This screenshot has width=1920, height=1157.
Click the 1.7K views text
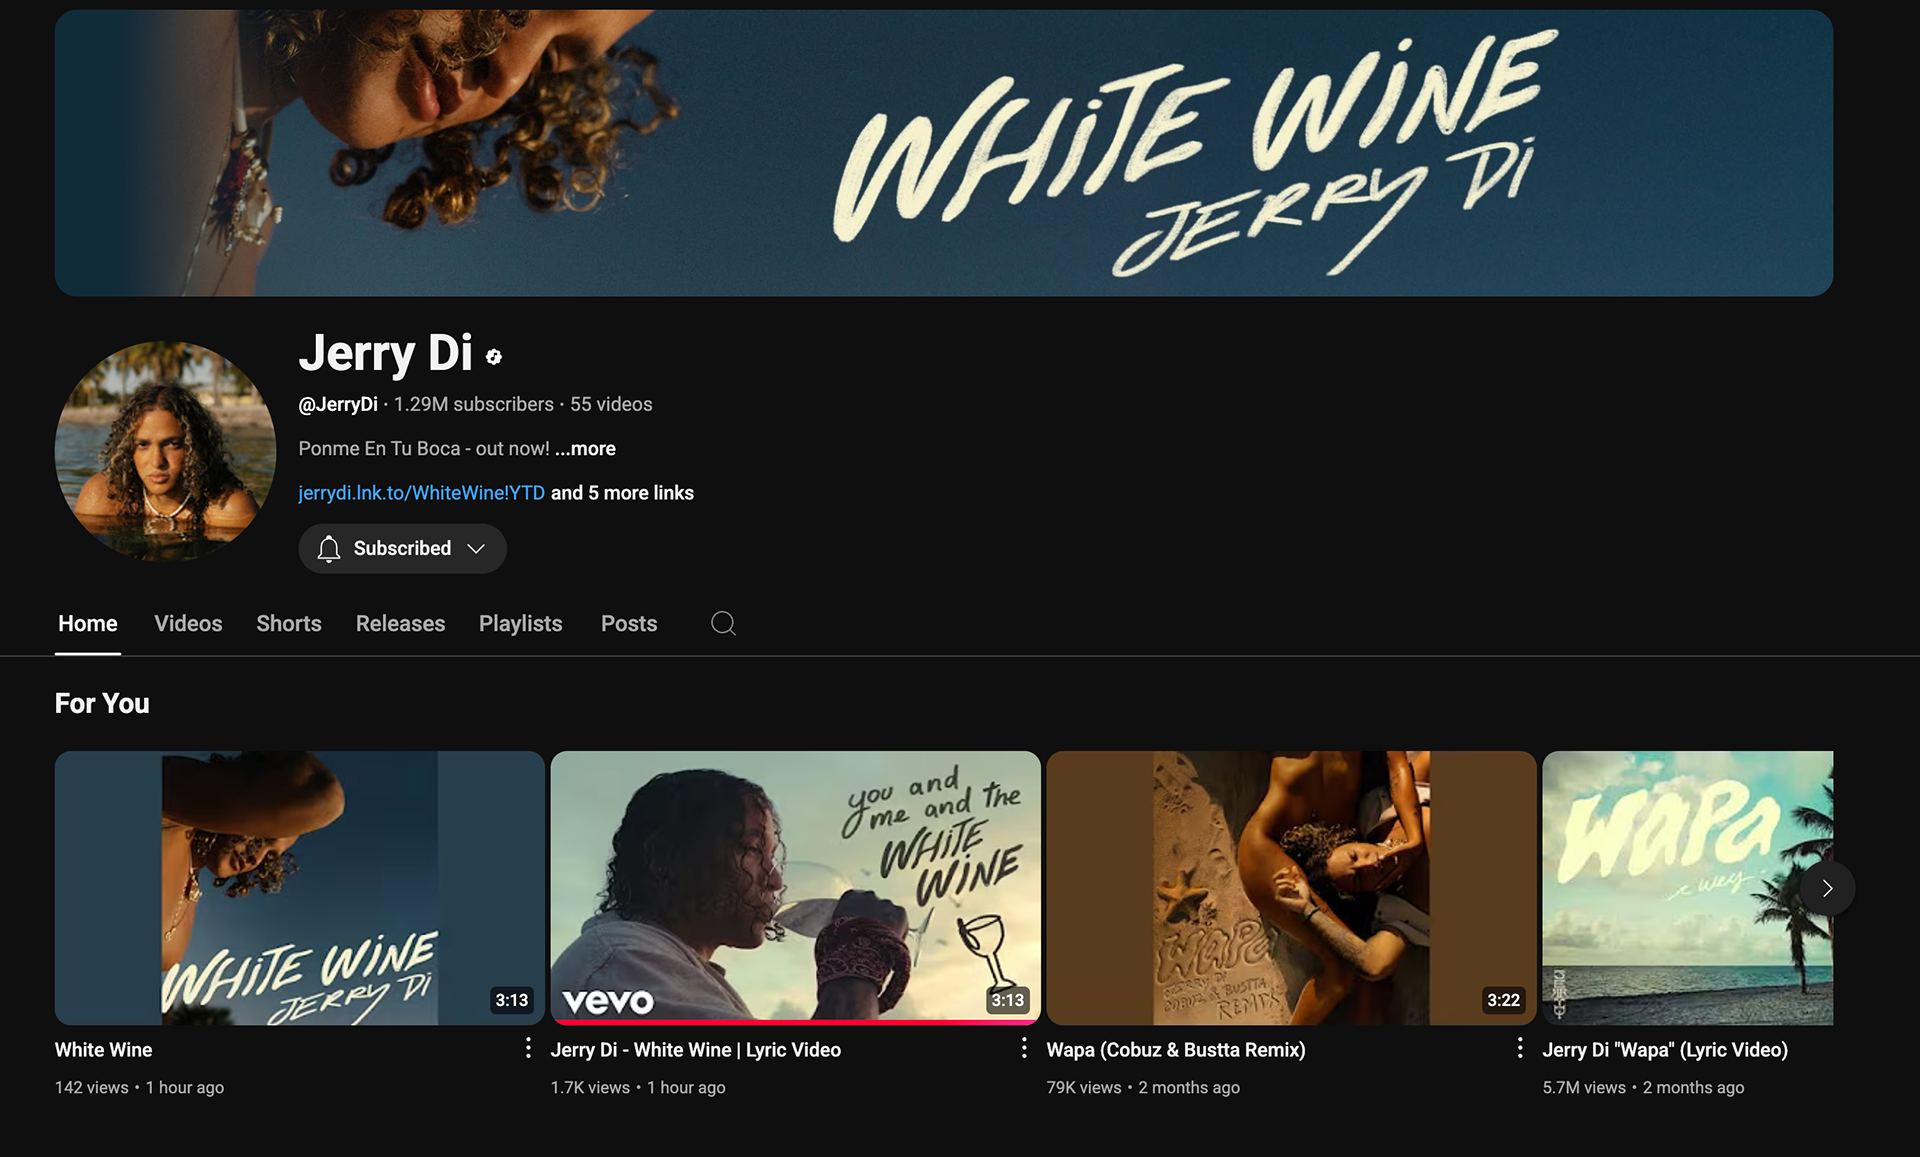pos(590,1087)
